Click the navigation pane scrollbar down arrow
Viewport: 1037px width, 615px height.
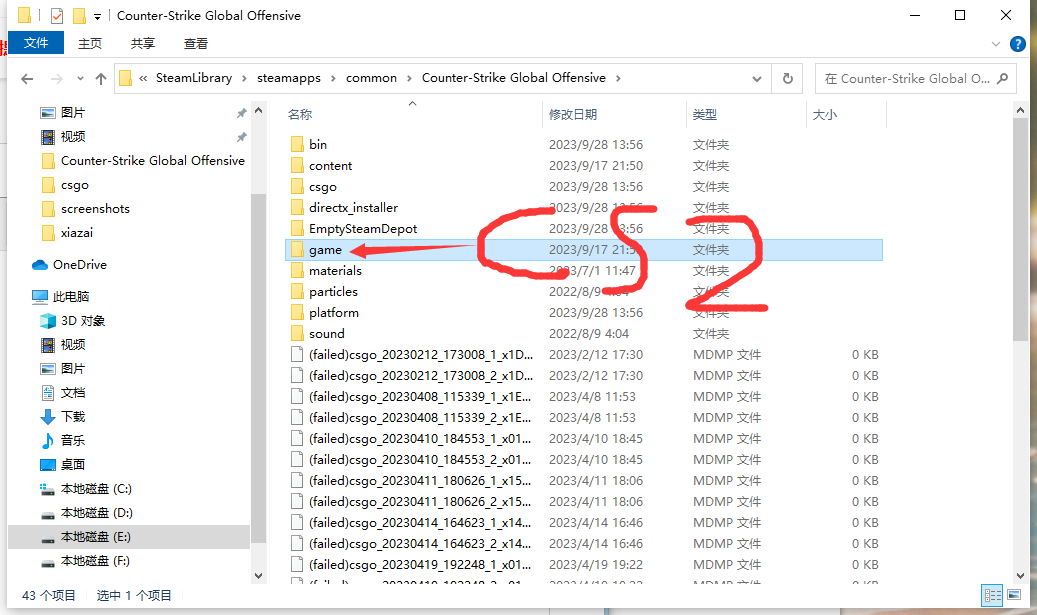pyautogui.click(x=259, y=576)
